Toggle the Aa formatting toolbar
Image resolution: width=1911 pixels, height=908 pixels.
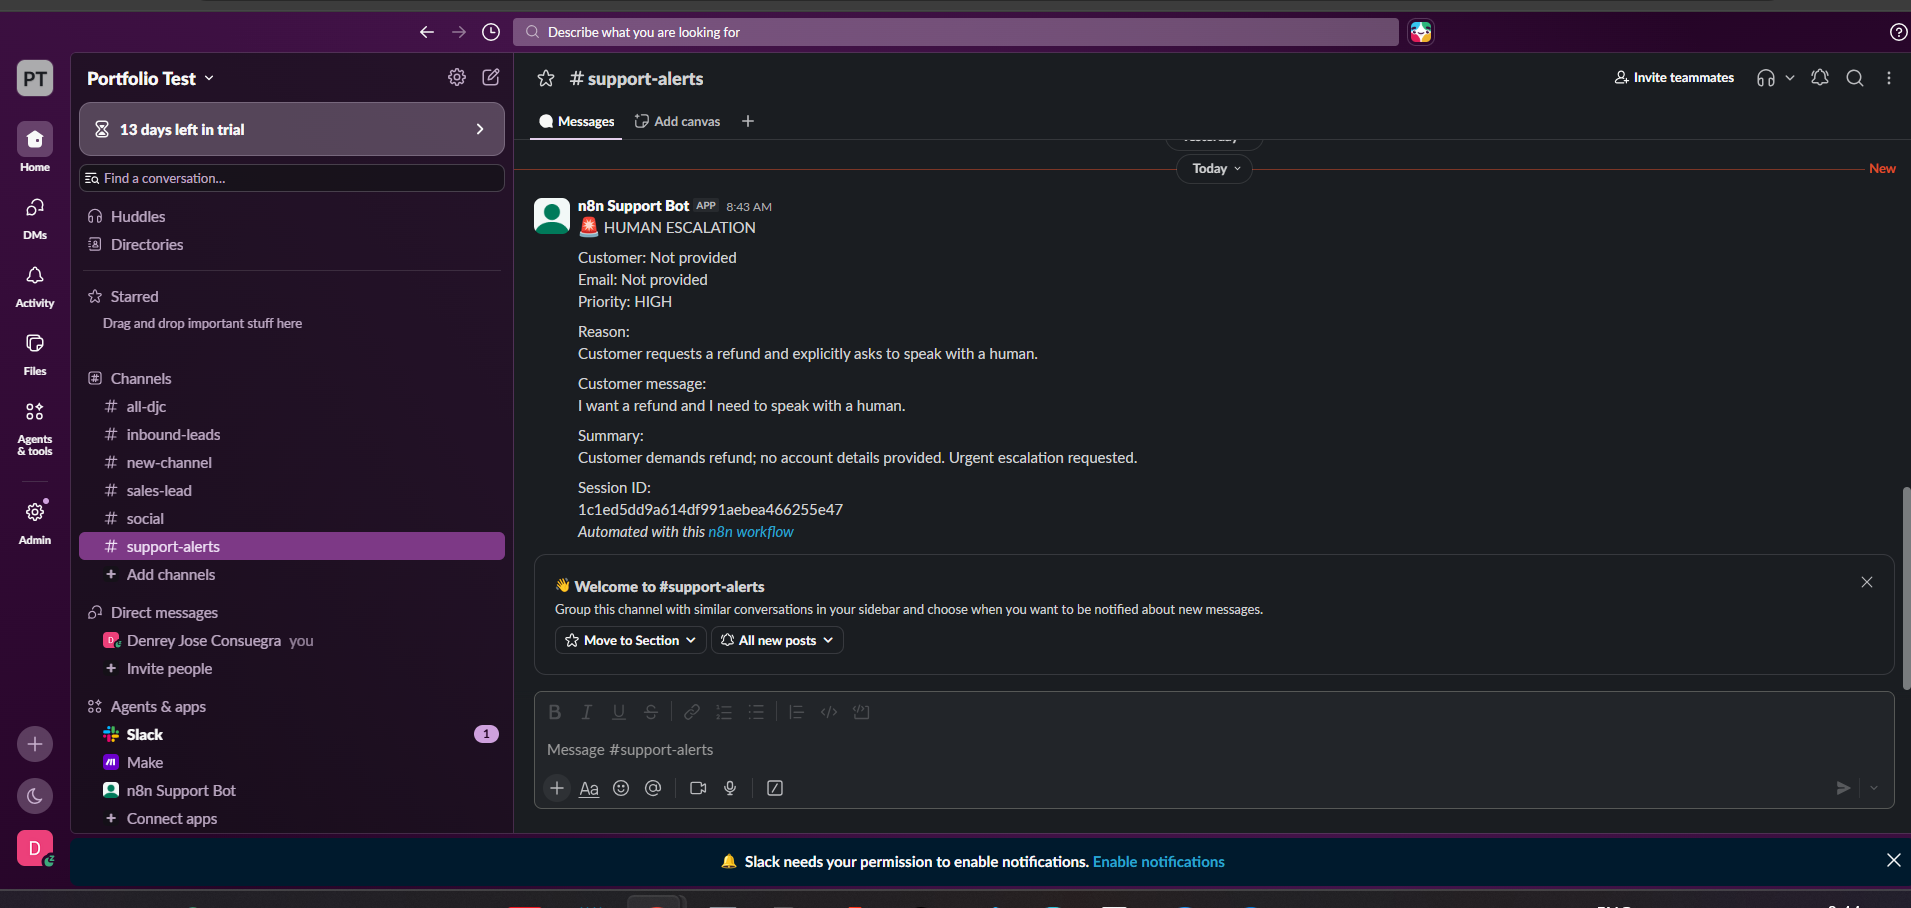[589, 788]
